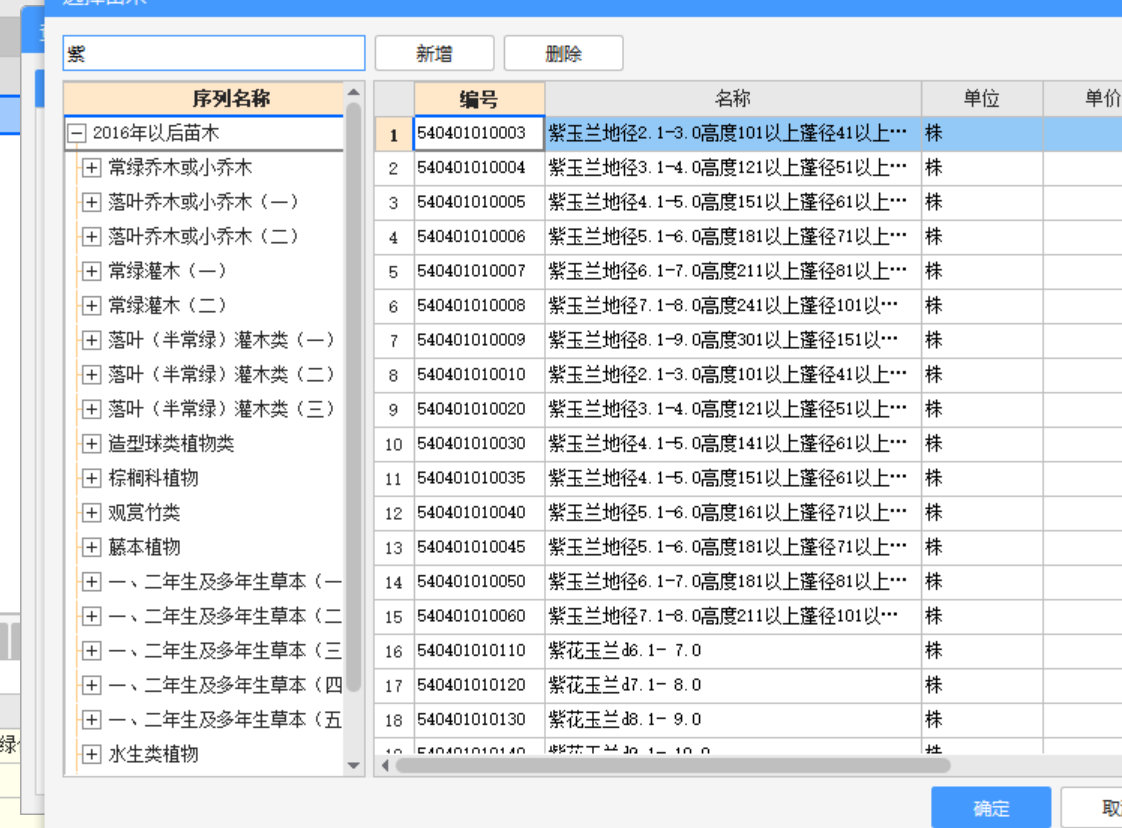This screenshot has width=1122, height=828.
Task: Expand the 常绿乔木或小乔木 node
Action: click(x=91, y=167)
